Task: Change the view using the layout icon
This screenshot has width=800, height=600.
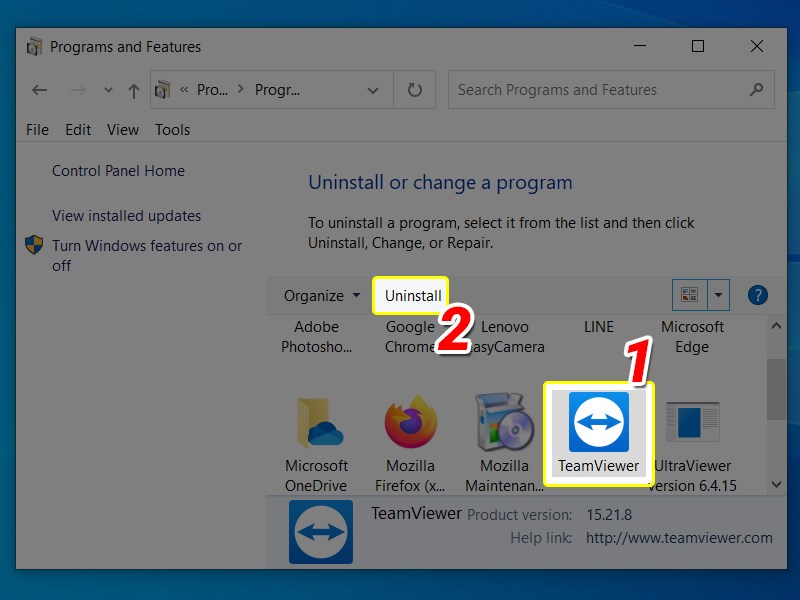Action: [x=689, y=294]
